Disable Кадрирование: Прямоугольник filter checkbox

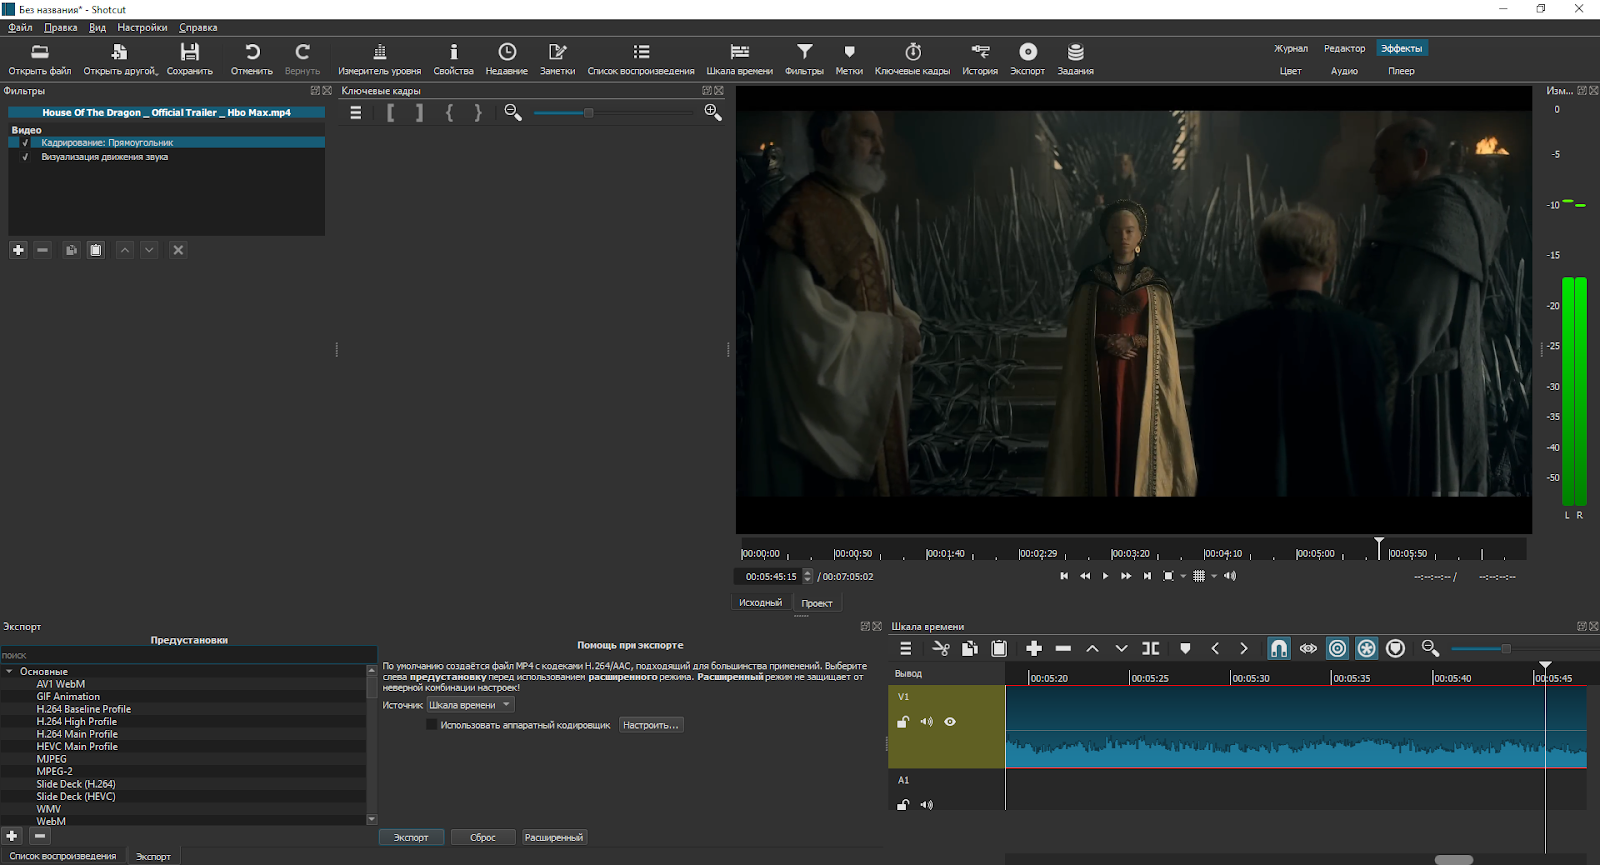pyautogui.click(x=25, y=143)
